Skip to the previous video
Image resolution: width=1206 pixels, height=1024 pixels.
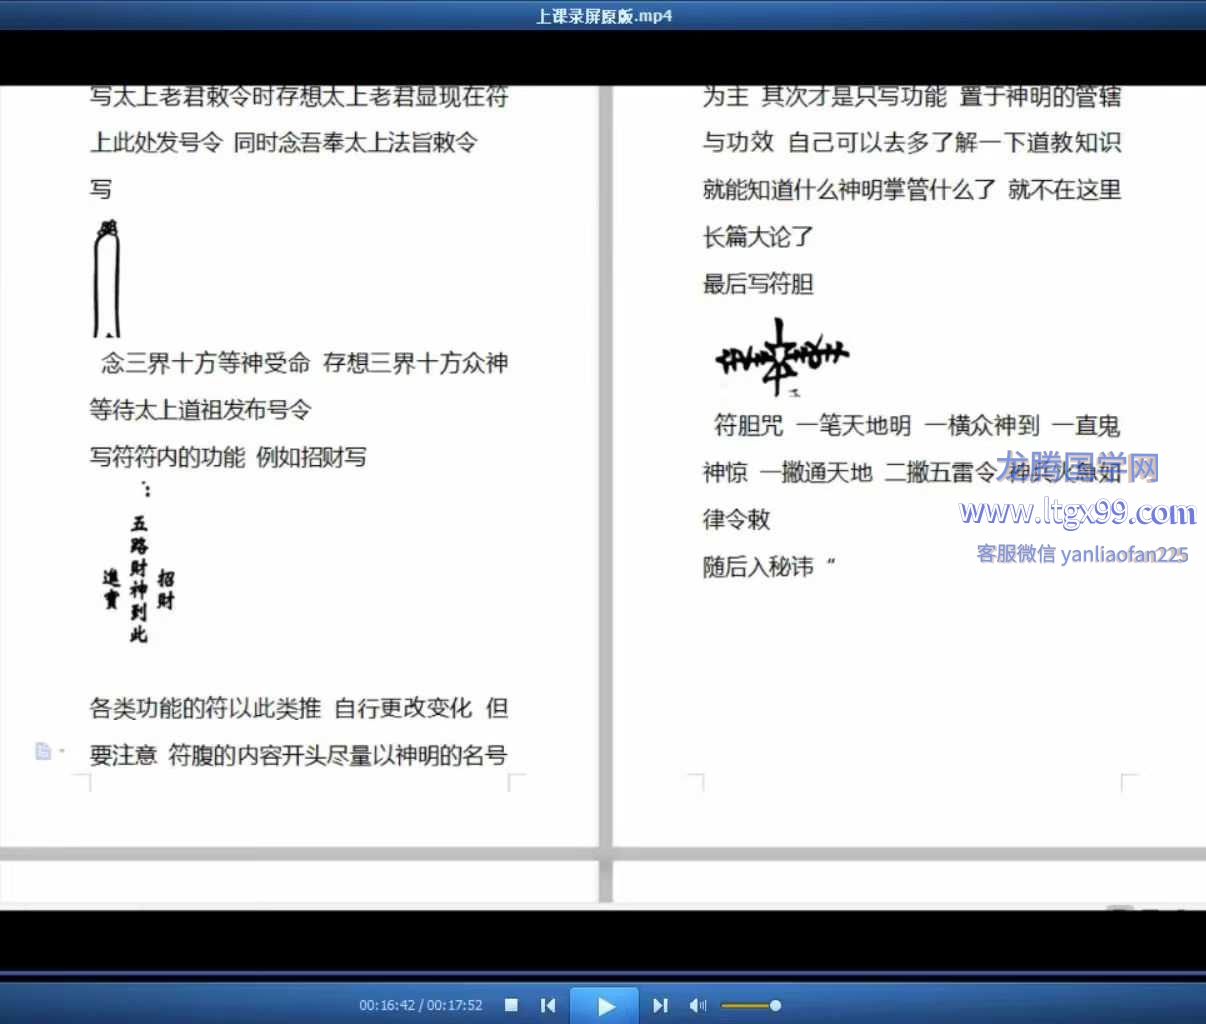pyautogui.click(x=548, y=1005)
